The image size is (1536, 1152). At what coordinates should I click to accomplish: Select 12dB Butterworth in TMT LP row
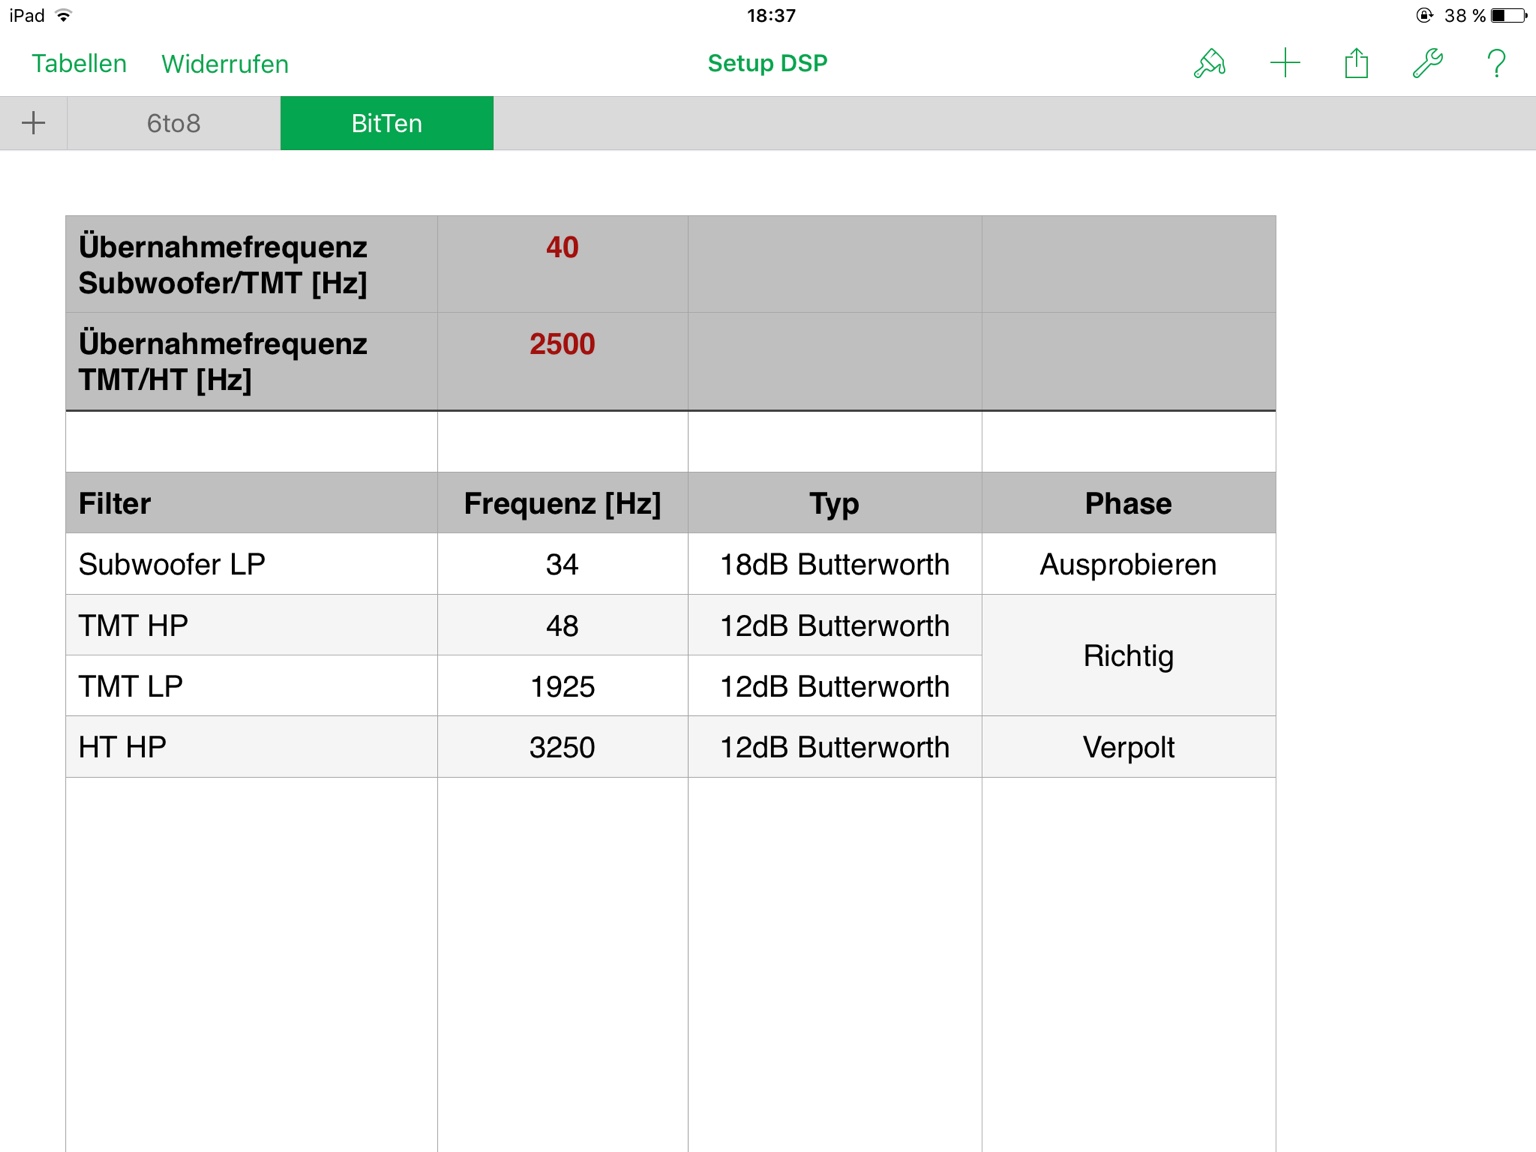point(835,686)
